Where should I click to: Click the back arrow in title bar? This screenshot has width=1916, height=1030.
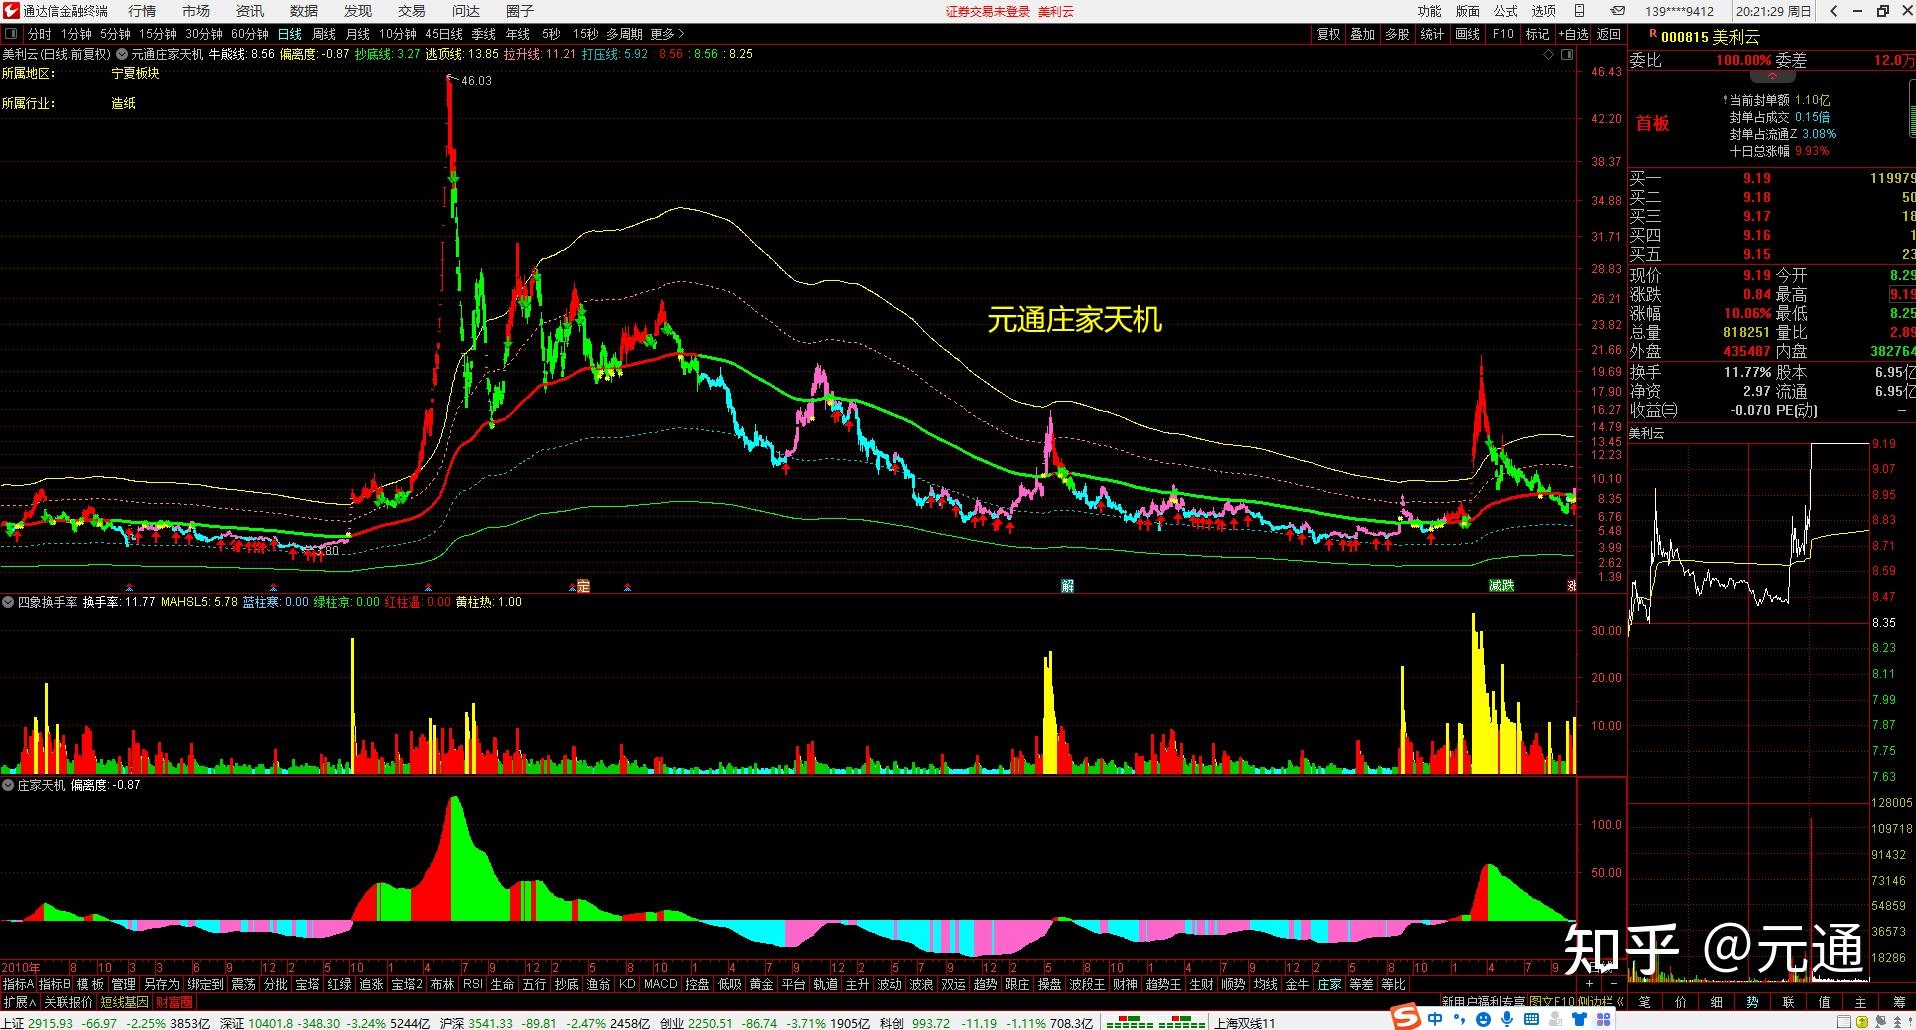[1833, 11]
